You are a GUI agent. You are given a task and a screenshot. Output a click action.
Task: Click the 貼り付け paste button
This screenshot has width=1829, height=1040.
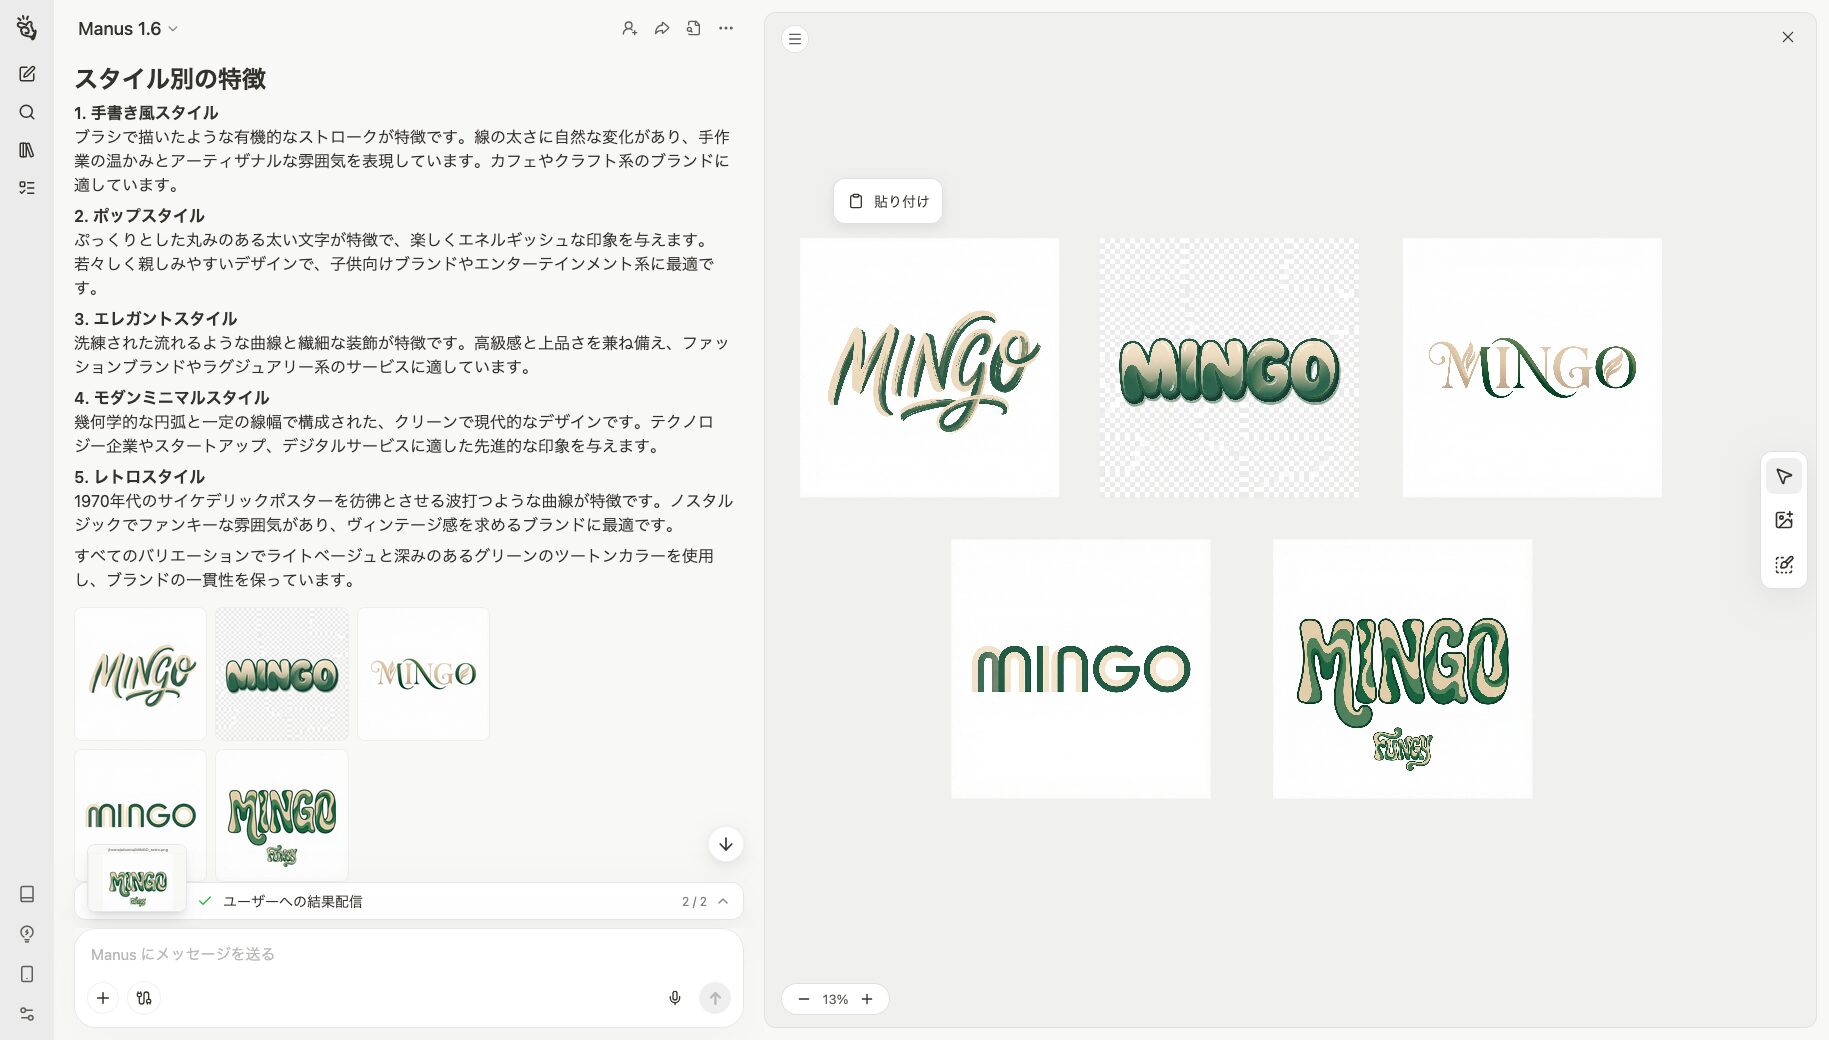tap(887, 201)
